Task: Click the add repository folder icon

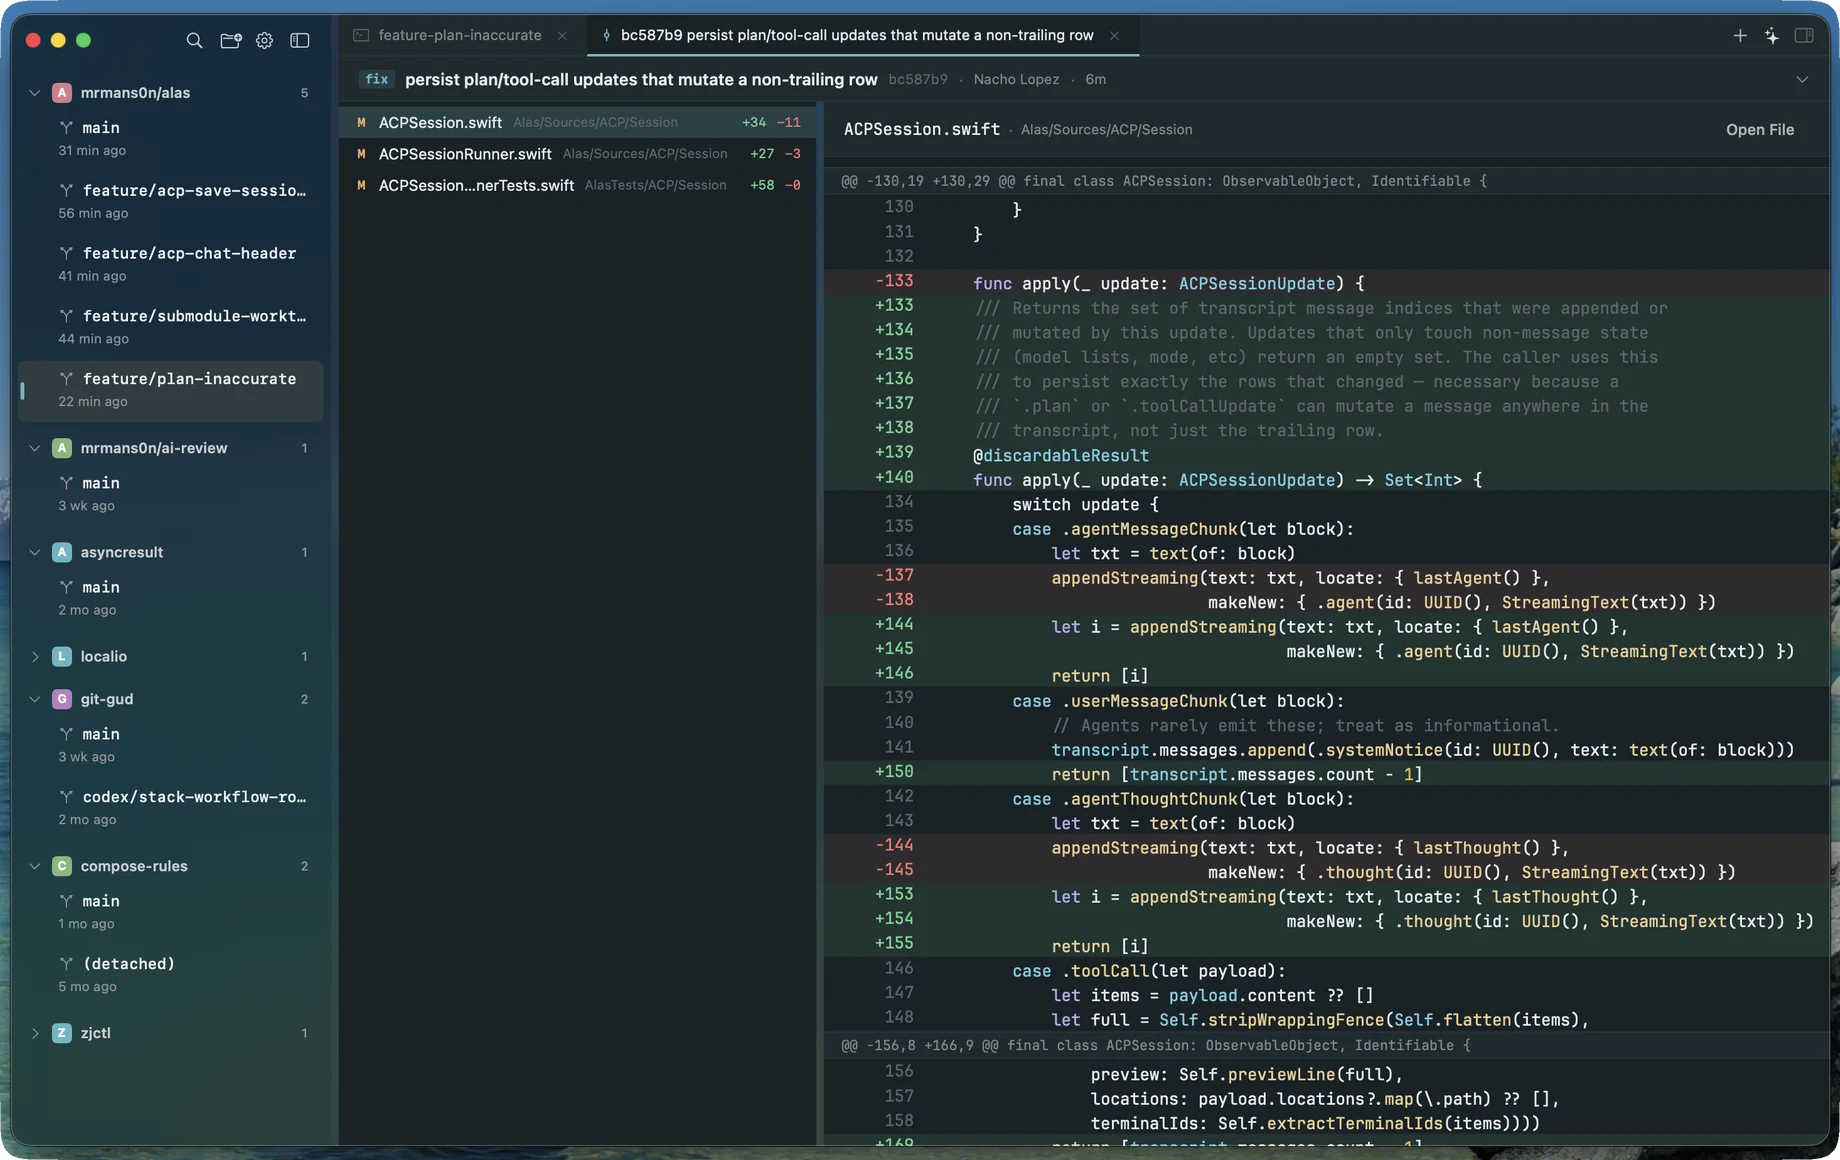Action: [x=230, y=40]
